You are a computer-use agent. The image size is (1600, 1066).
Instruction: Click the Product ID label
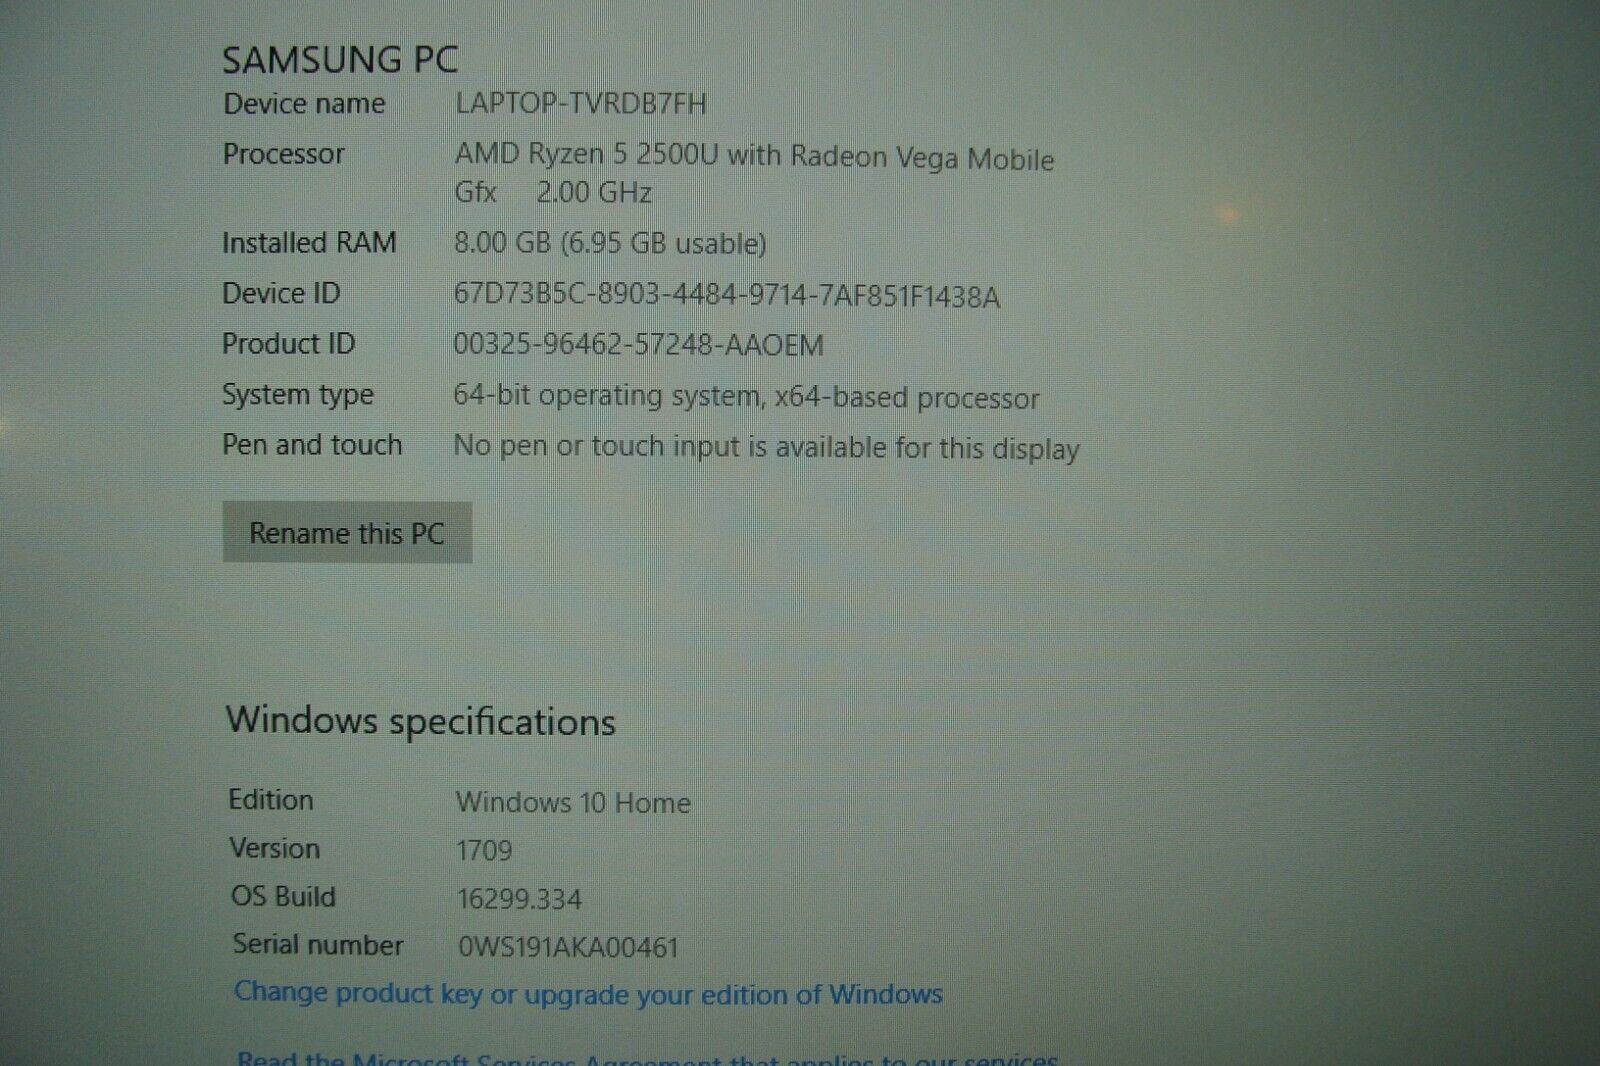288,344
